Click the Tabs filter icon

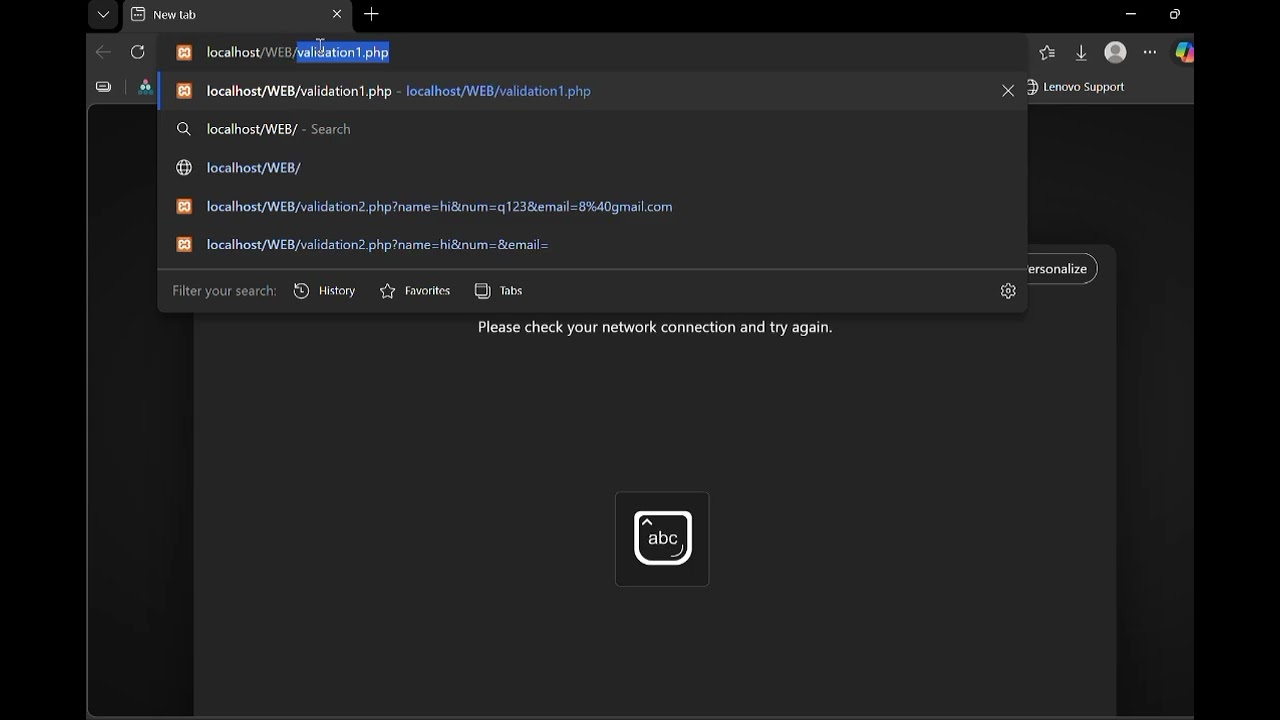coord(482,291)
